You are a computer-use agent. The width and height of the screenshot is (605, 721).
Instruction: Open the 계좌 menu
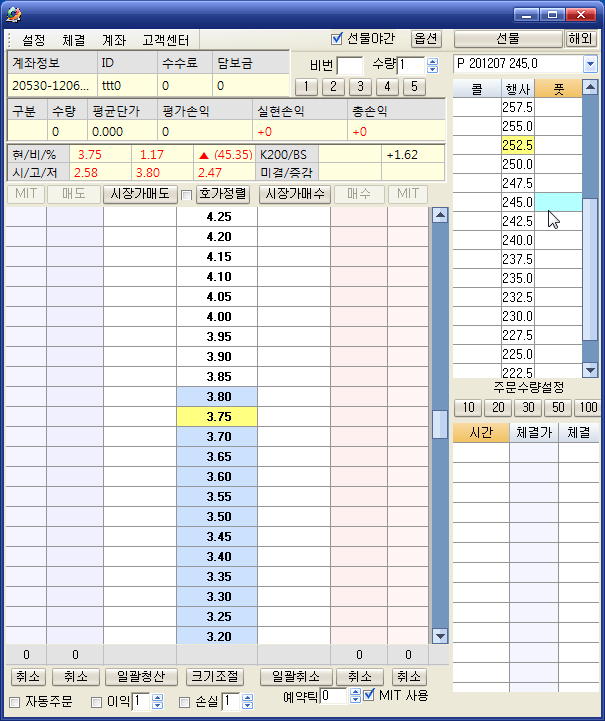pyautogui.click(x=114, y=40)
